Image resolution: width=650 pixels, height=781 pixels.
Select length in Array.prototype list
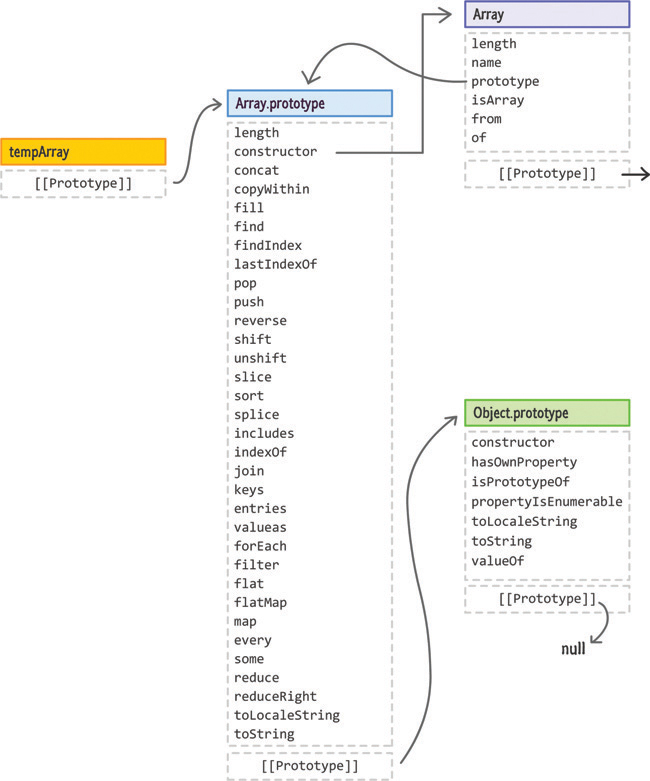coord(257,133)
